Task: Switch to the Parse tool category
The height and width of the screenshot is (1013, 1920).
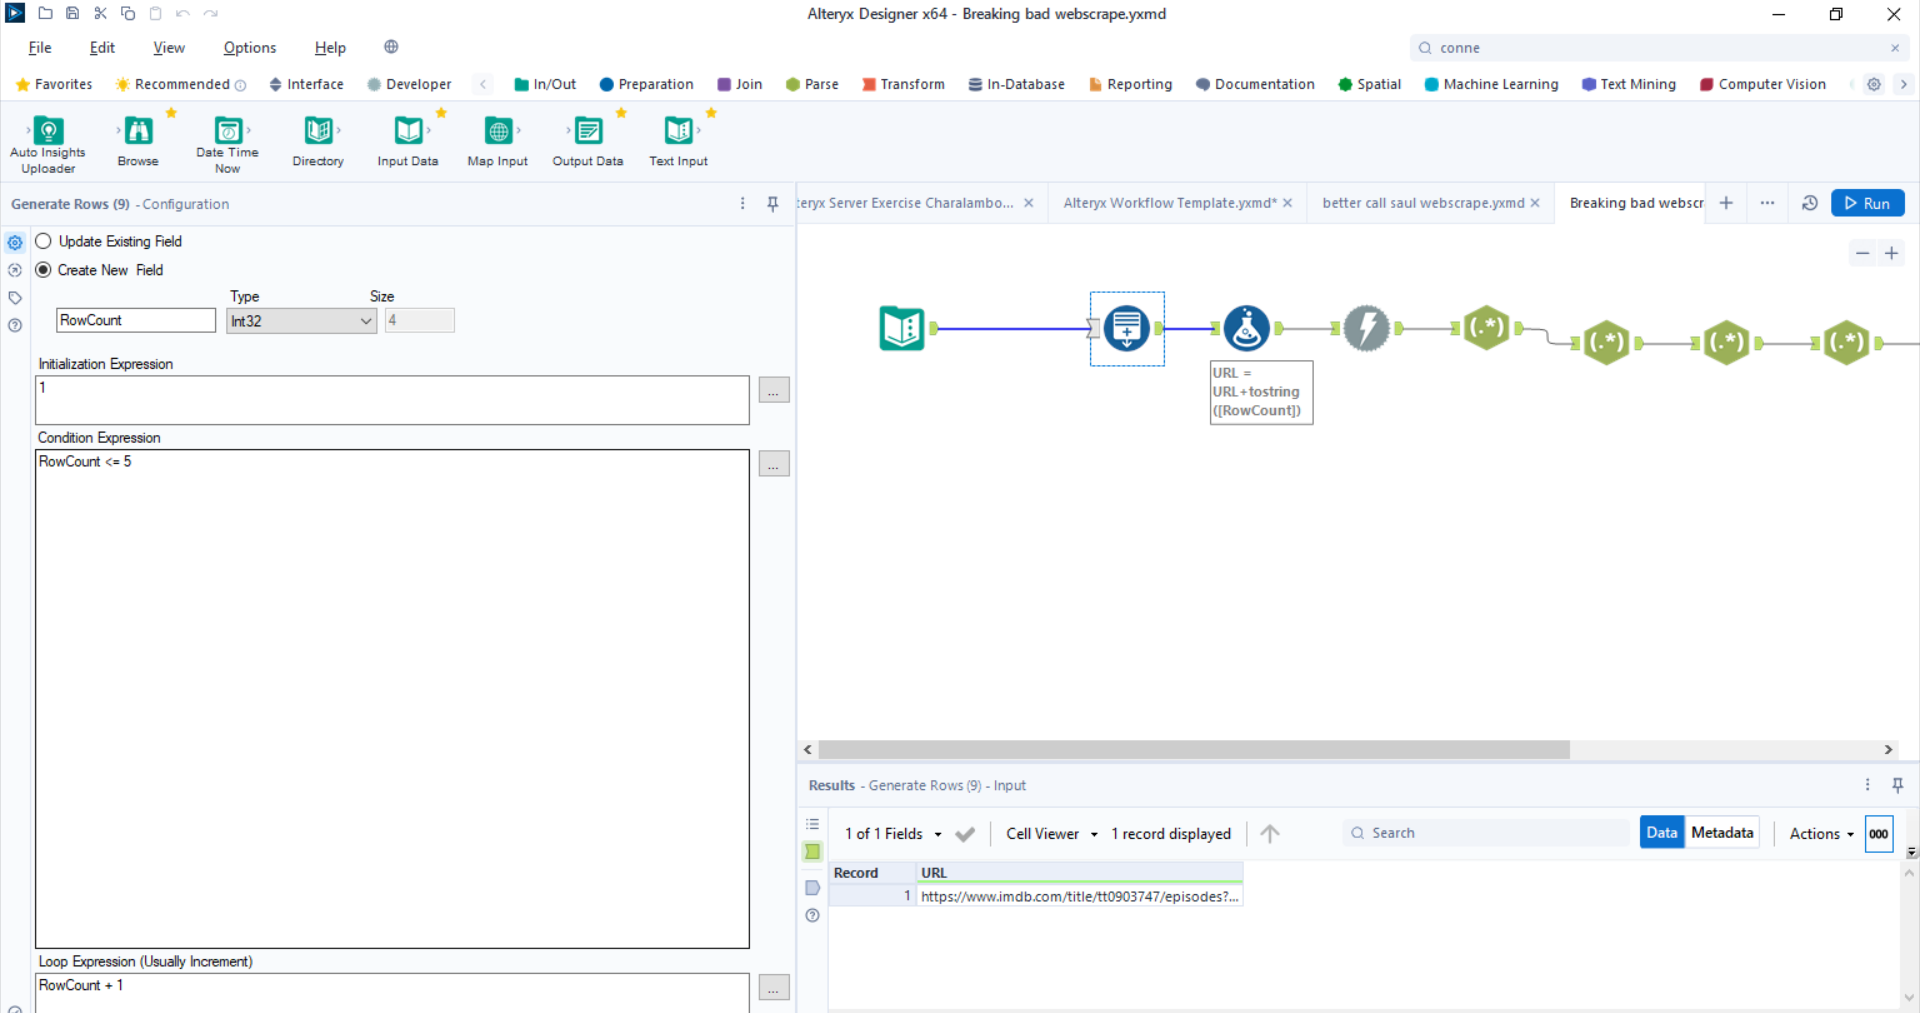Action: tap(812, 84)
